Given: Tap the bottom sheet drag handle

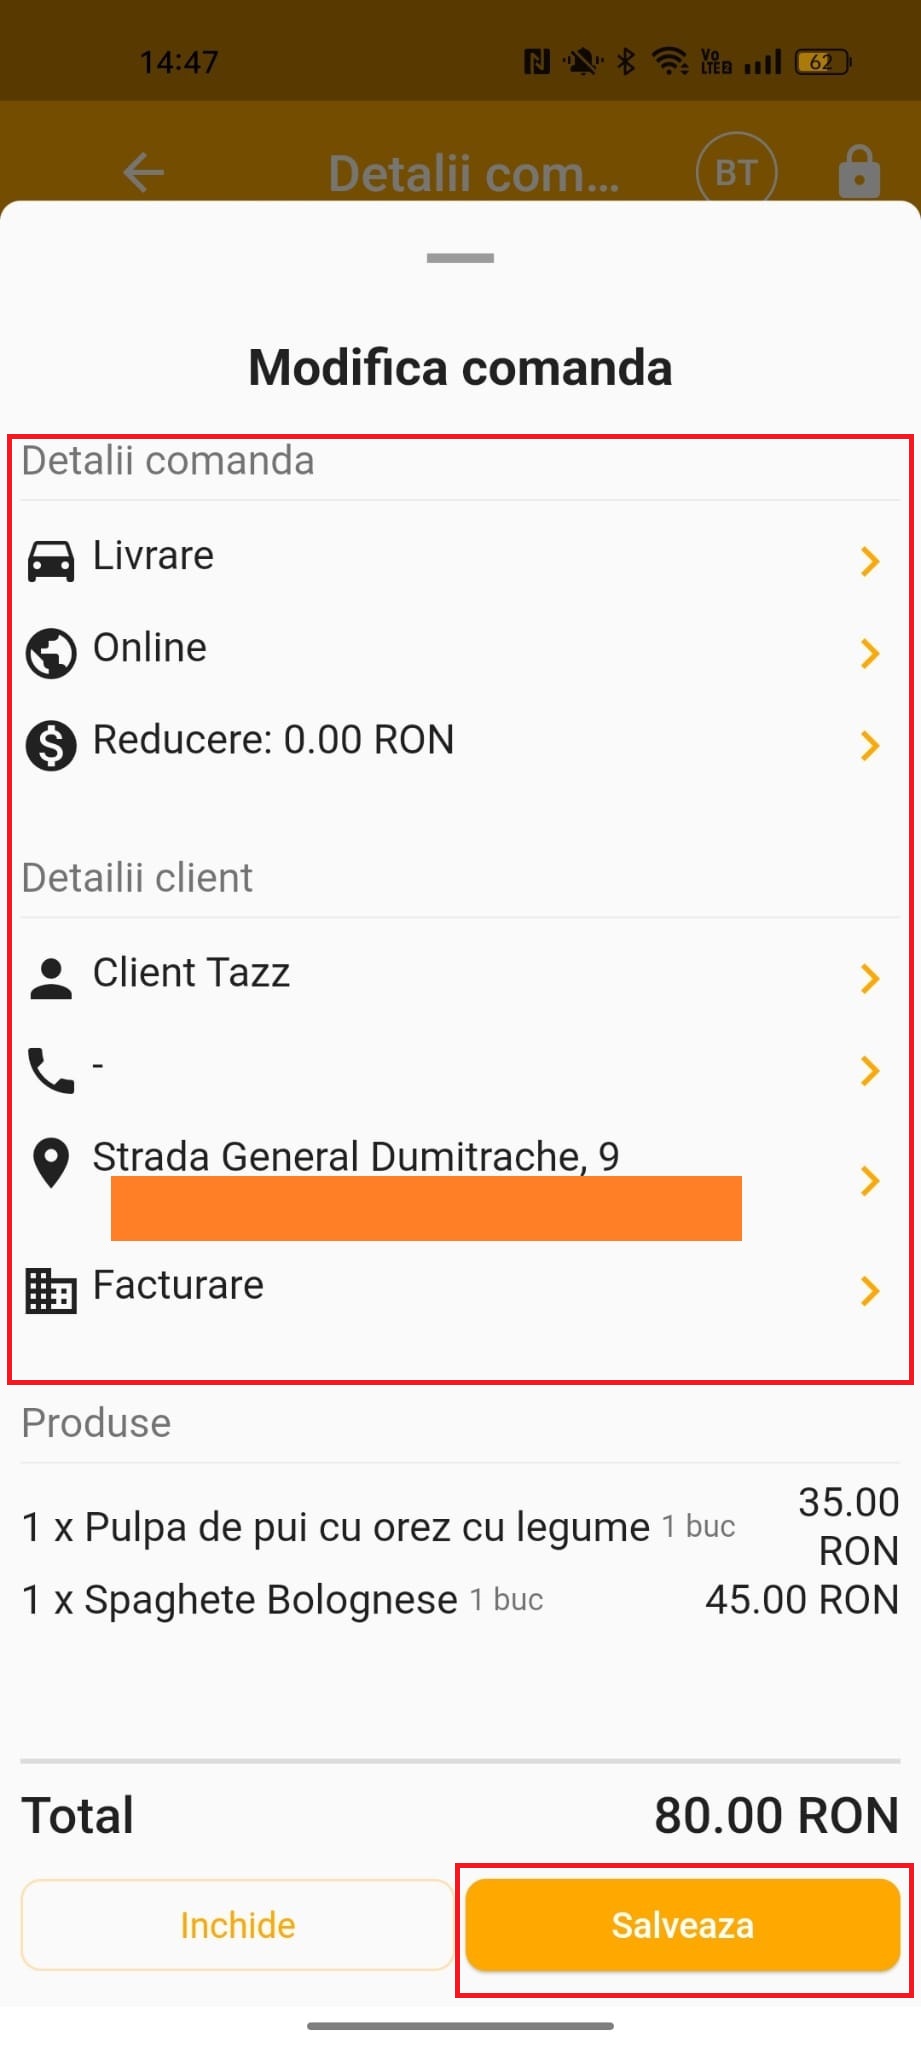Looking at the screenshot, I should [460, 258].
